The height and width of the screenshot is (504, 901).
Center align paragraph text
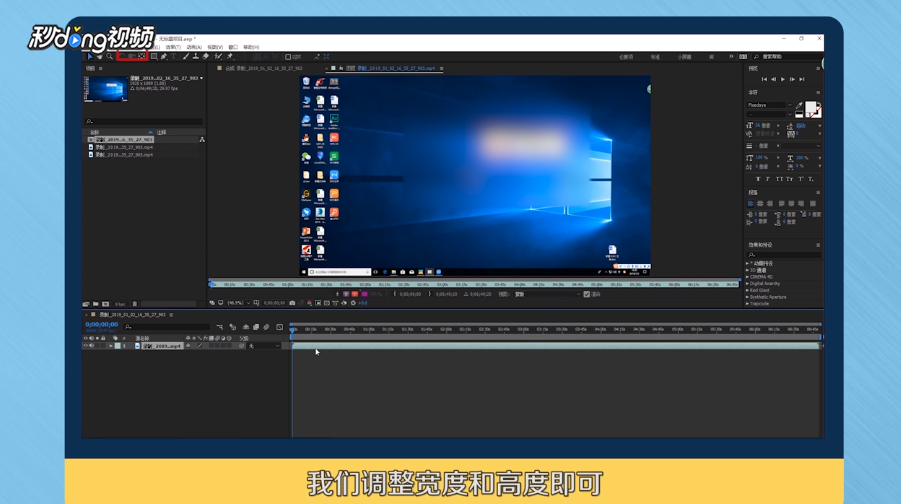tap(760, 203)
